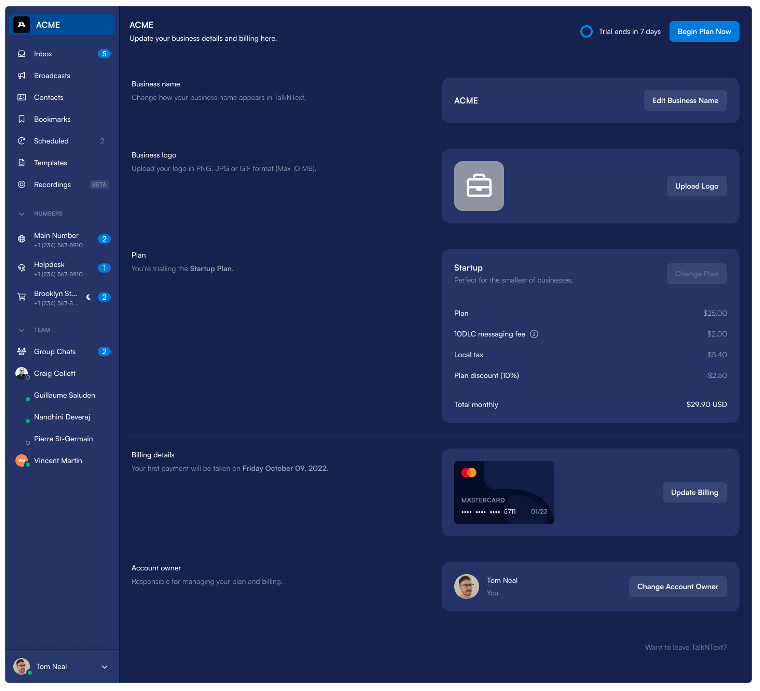The width and height of the screenshot is (760, 691).
Task: Open Contacts page
Action: coord(62,97)
